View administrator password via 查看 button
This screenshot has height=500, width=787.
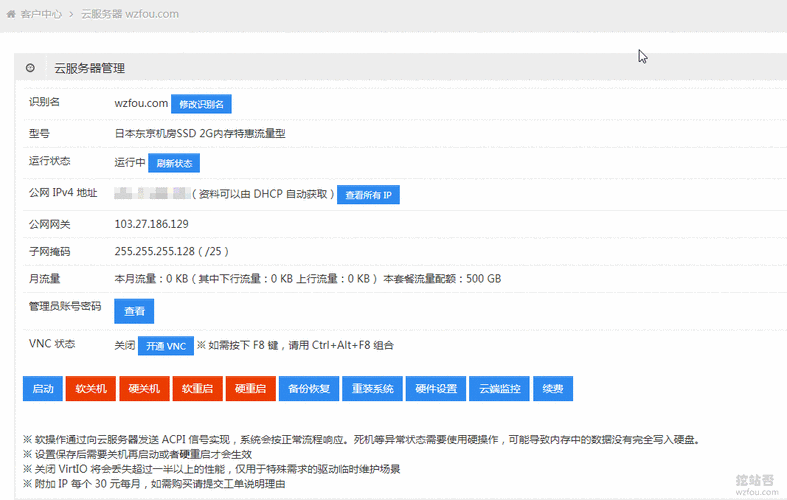[x=134, y=311]
